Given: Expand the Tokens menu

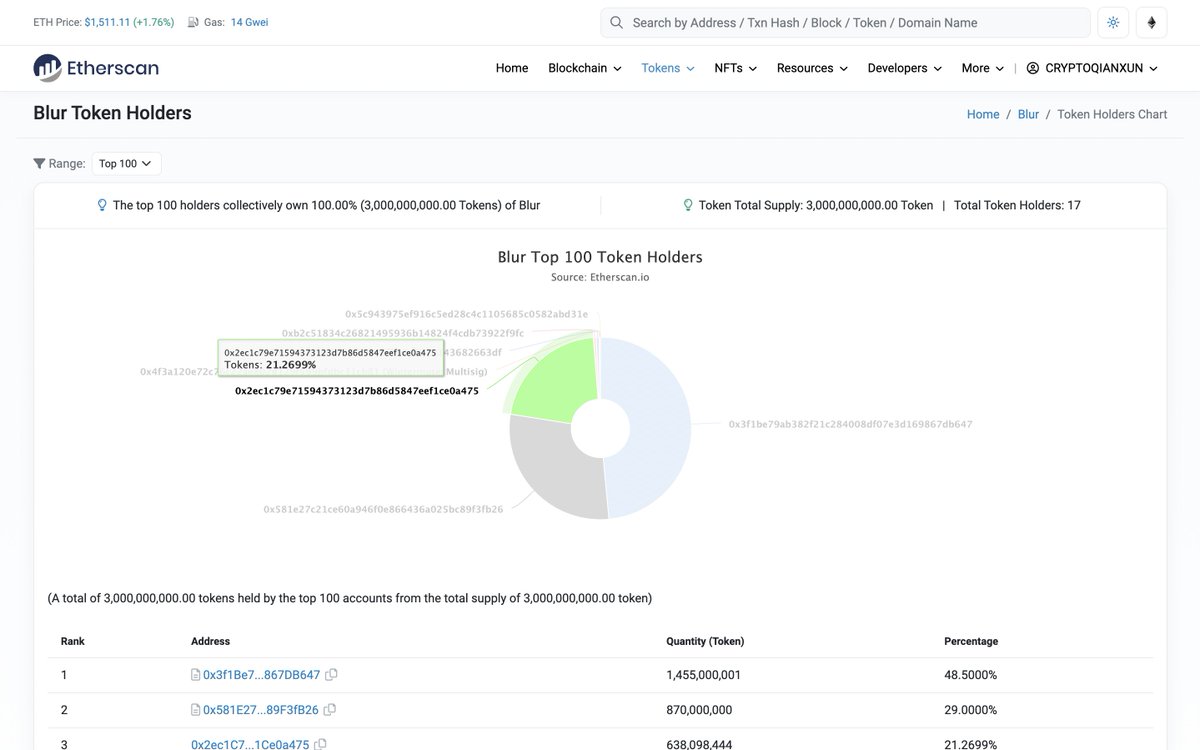Looking at the screenshot, I should (668, 68).
